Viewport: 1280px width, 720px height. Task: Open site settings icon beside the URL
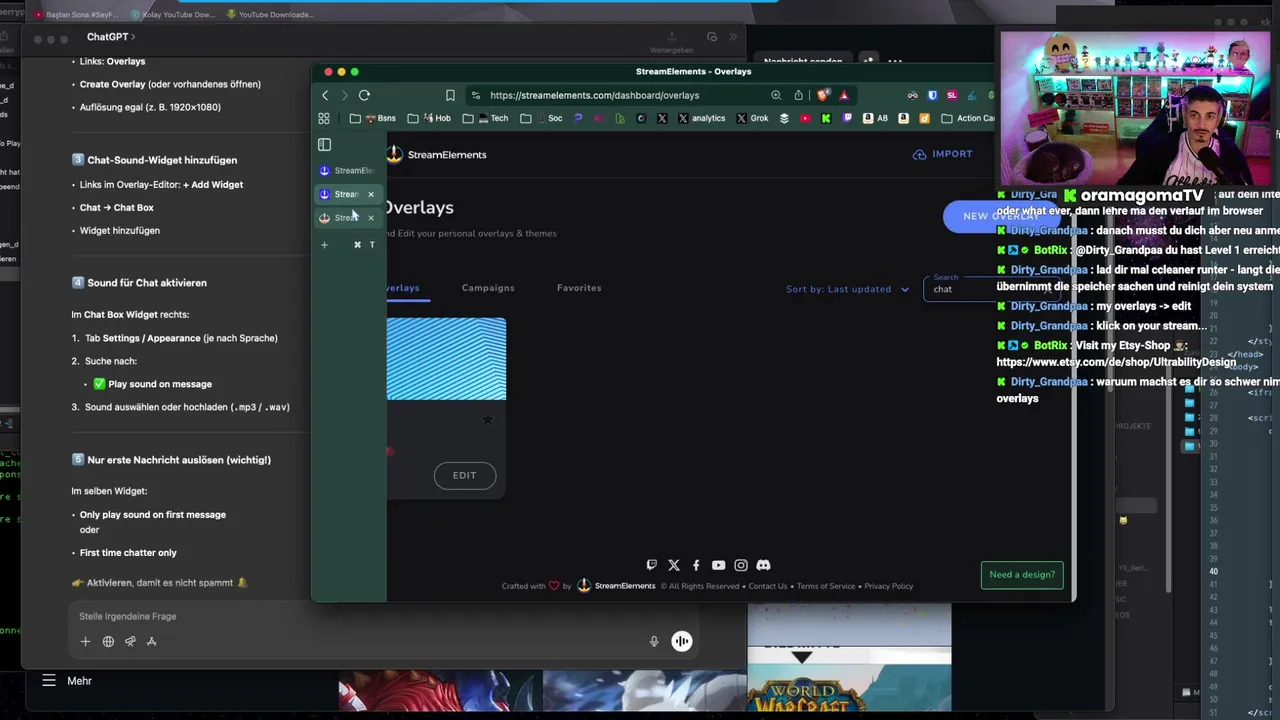pyautogui.click(x=476, y=95)
